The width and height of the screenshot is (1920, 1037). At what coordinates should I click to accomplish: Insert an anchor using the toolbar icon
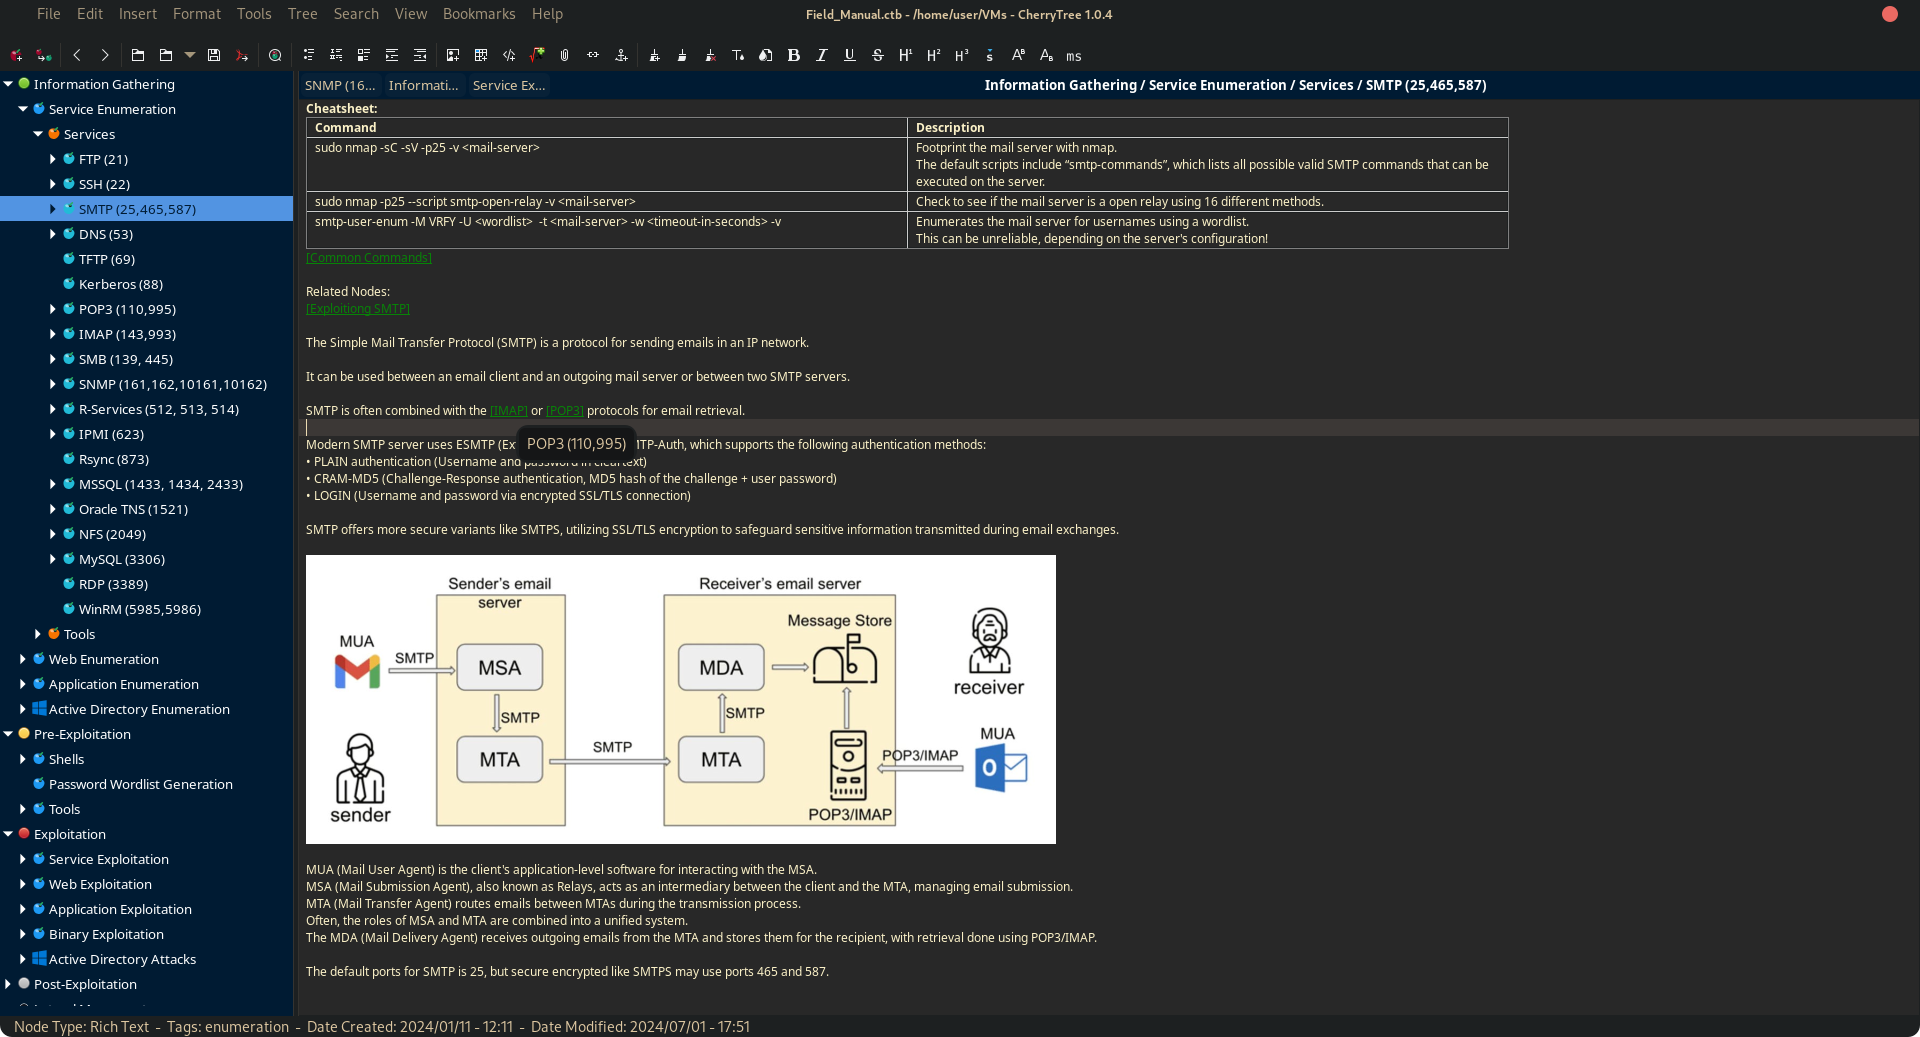tap(621, 56)
